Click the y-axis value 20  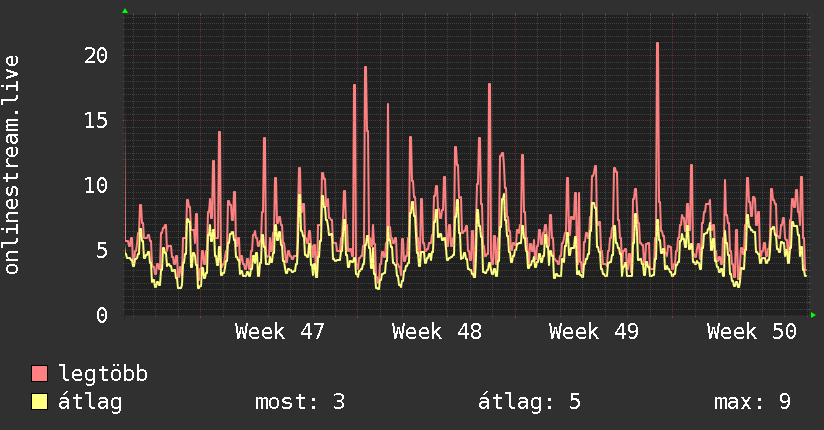coord(96,55)
